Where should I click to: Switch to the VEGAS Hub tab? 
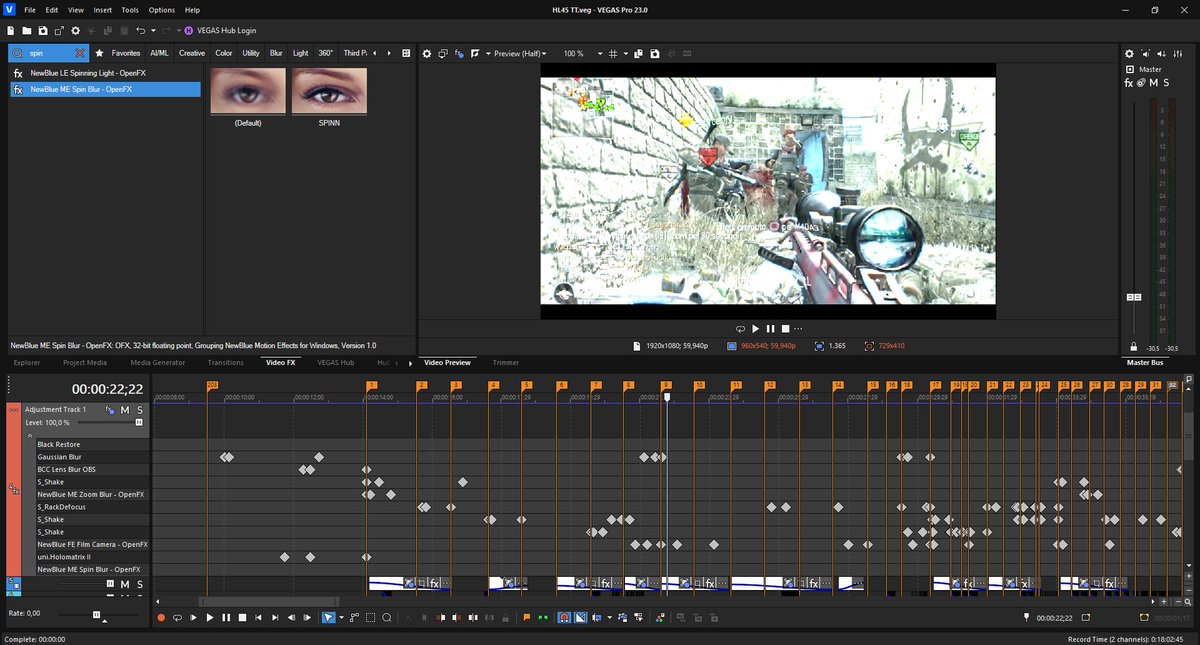tap(336, 362)
